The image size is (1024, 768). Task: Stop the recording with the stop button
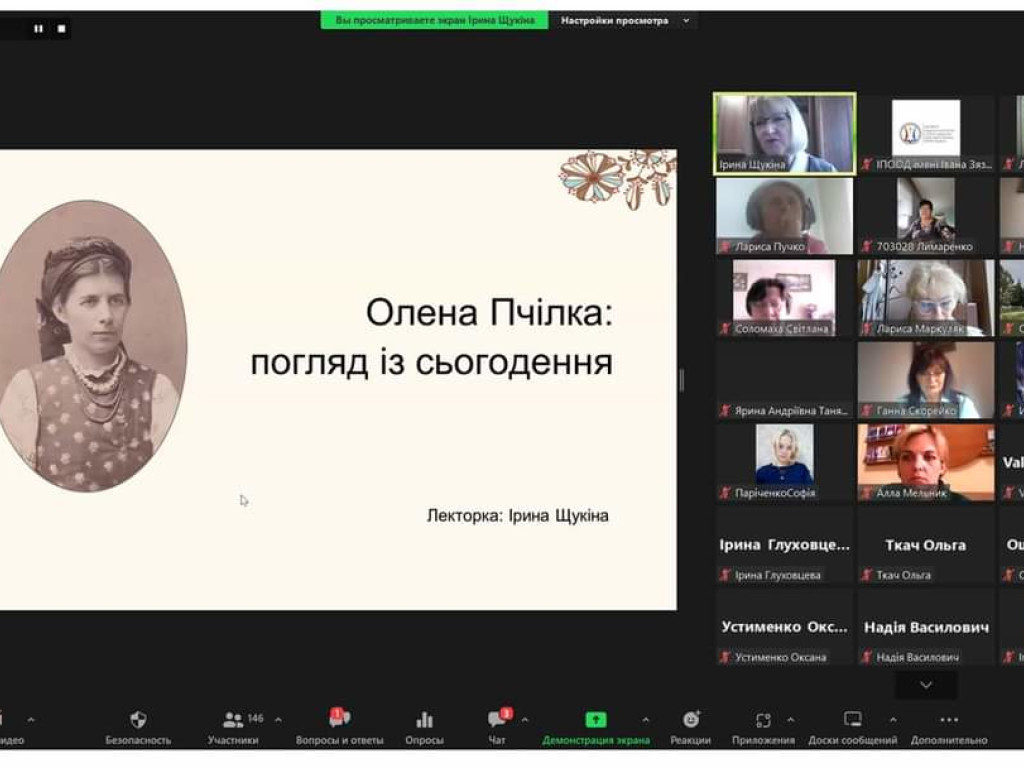[x=61, y=29]
